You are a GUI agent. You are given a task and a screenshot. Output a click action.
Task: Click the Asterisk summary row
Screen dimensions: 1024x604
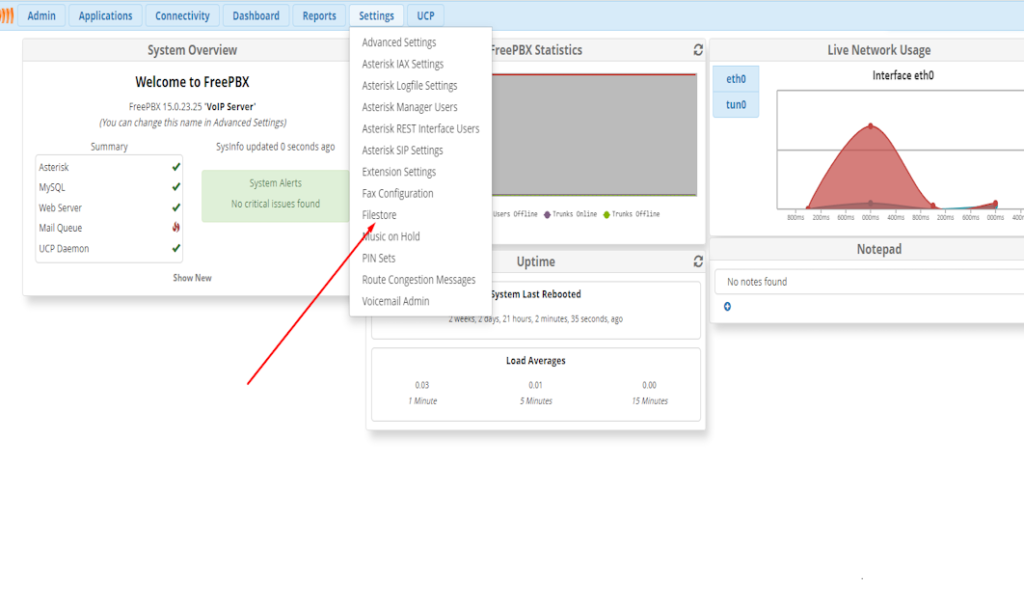[x=109, y=167]
